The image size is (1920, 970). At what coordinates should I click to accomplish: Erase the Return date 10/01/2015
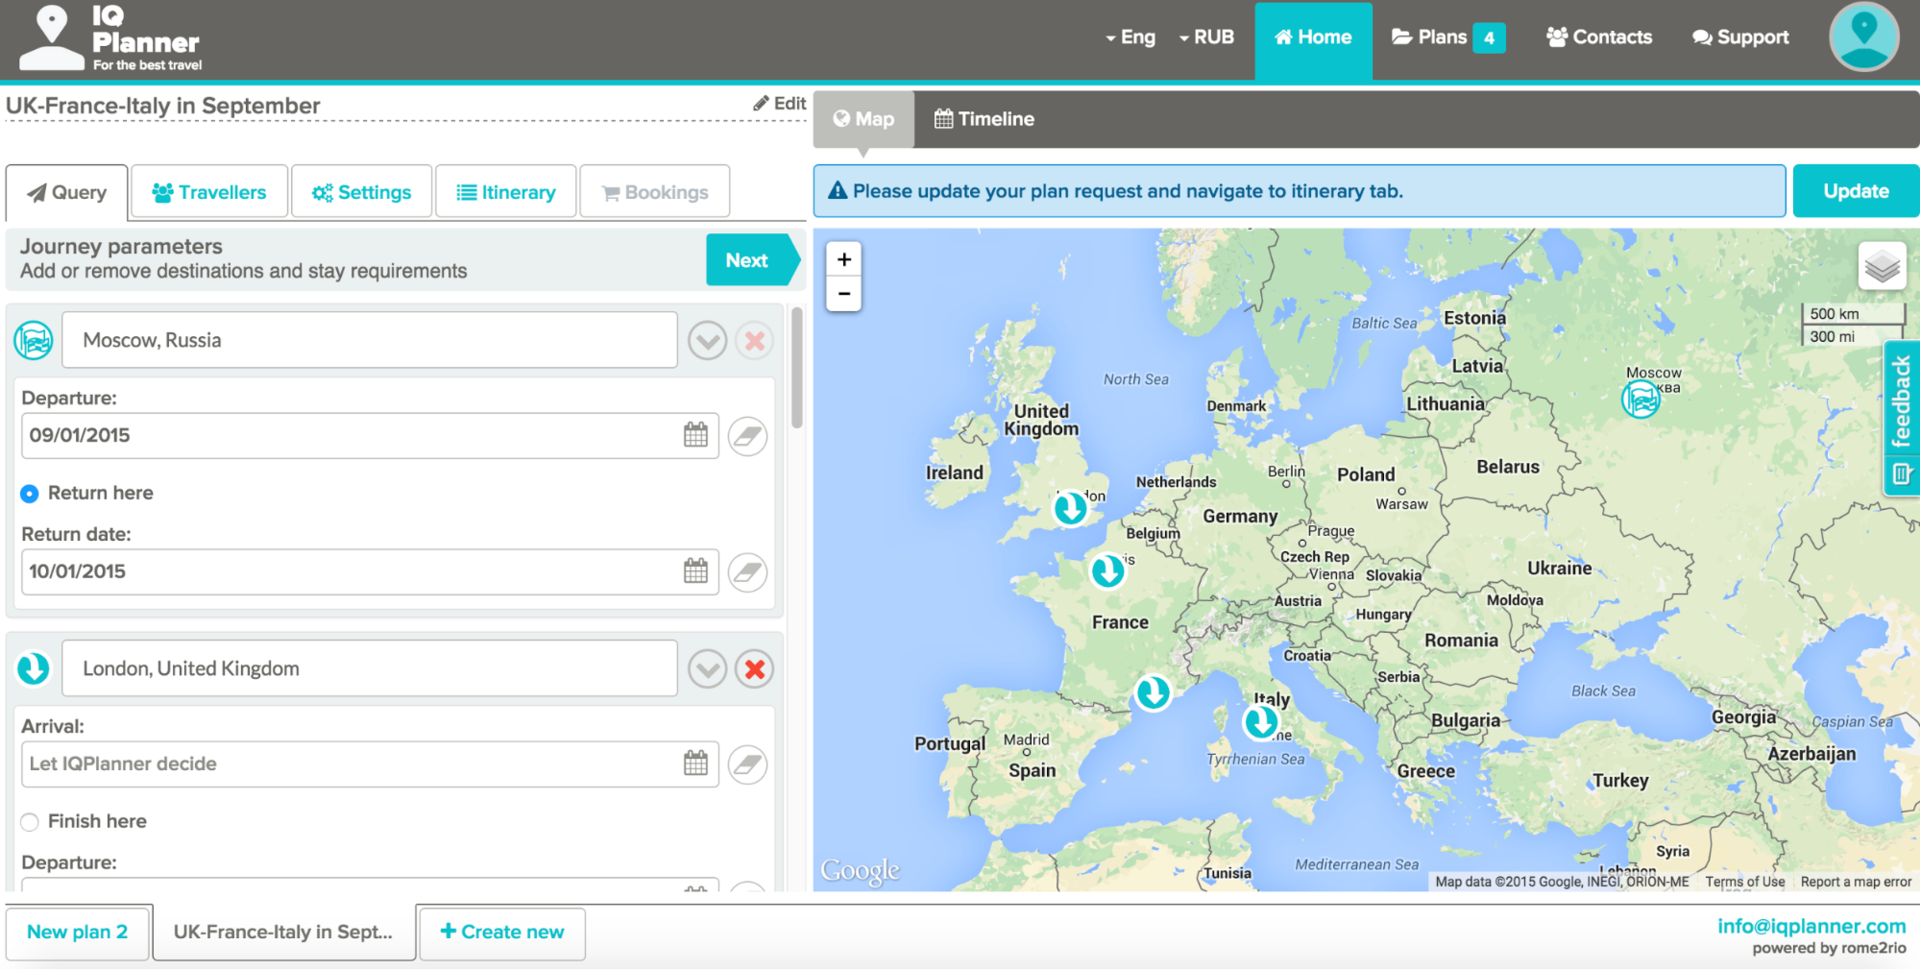(x=748, y=572)
